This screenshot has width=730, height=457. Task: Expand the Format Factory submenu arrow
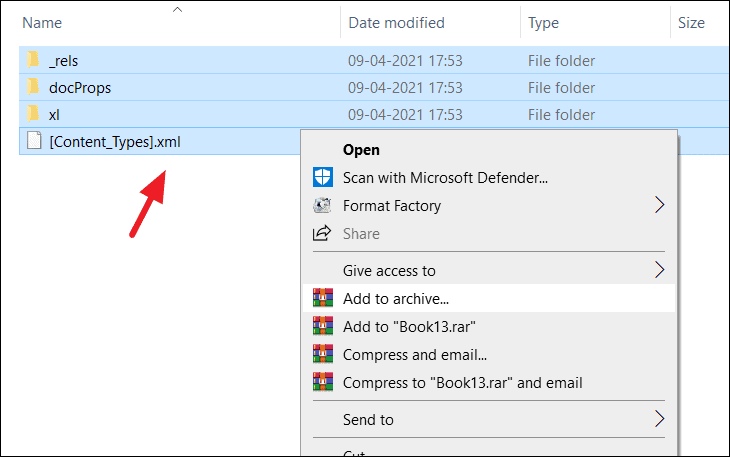659,205
